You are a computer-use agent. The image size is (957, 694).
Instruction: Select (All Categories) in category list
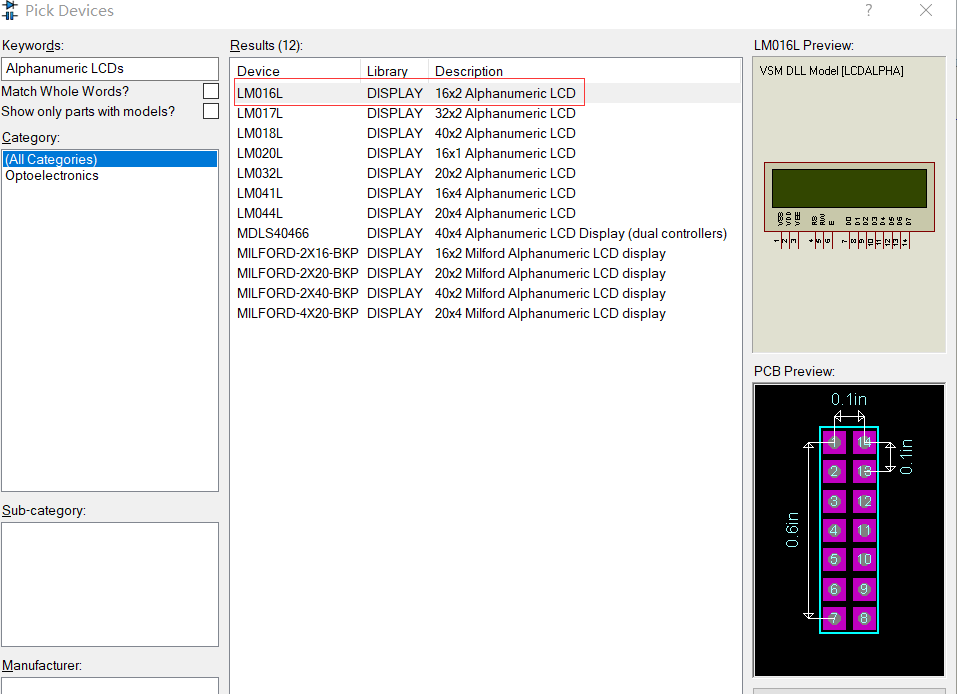pyautogui.click(x=110, y=159)
